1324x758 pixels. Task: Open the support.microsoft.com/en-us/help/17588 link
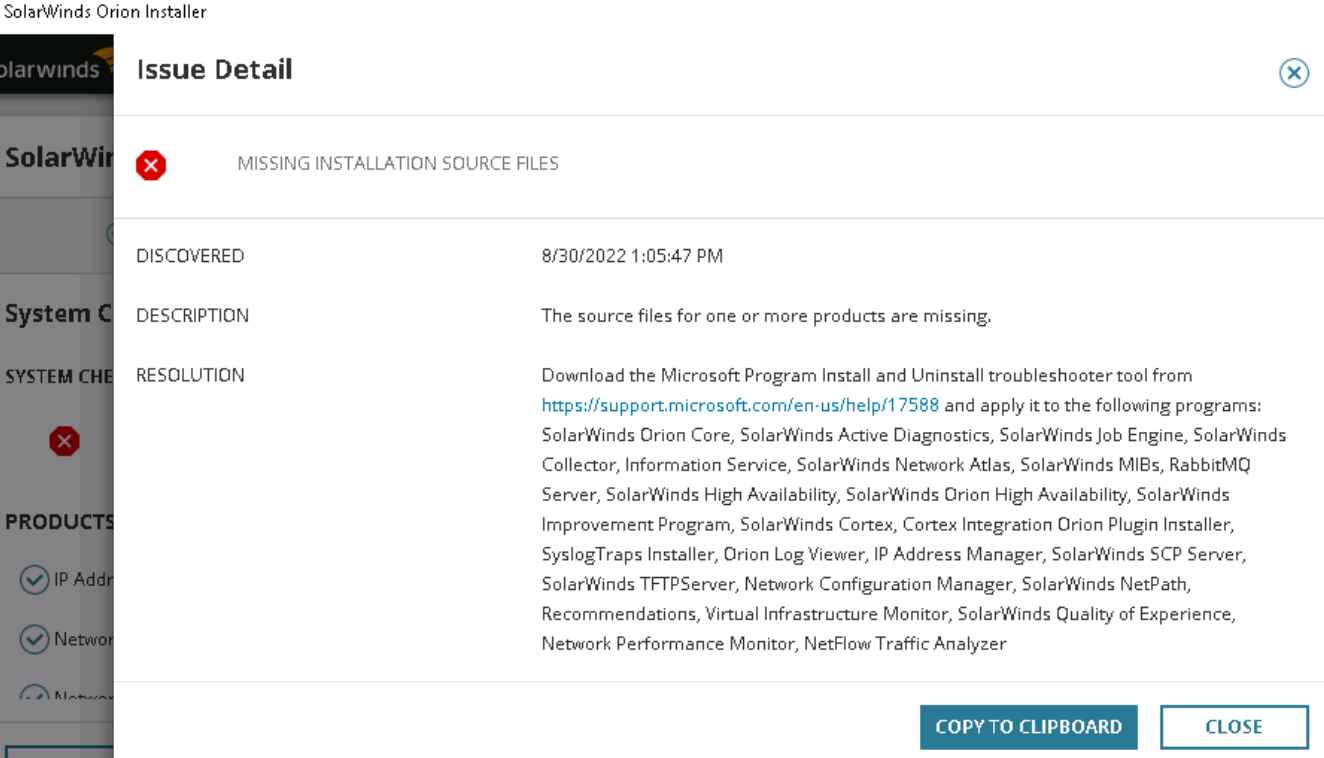tap(740, 405)
